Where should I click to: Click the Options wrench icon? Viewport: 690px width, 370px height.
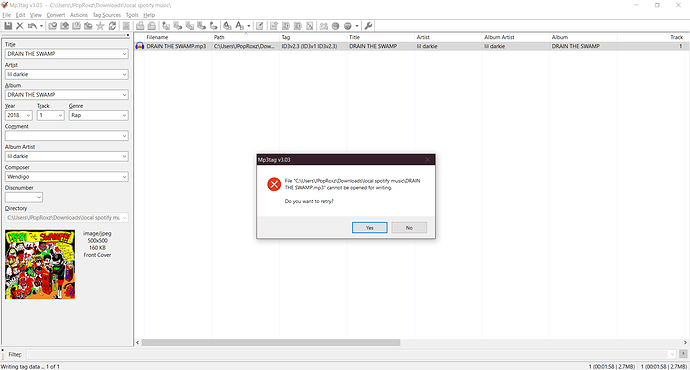[368, 26]
